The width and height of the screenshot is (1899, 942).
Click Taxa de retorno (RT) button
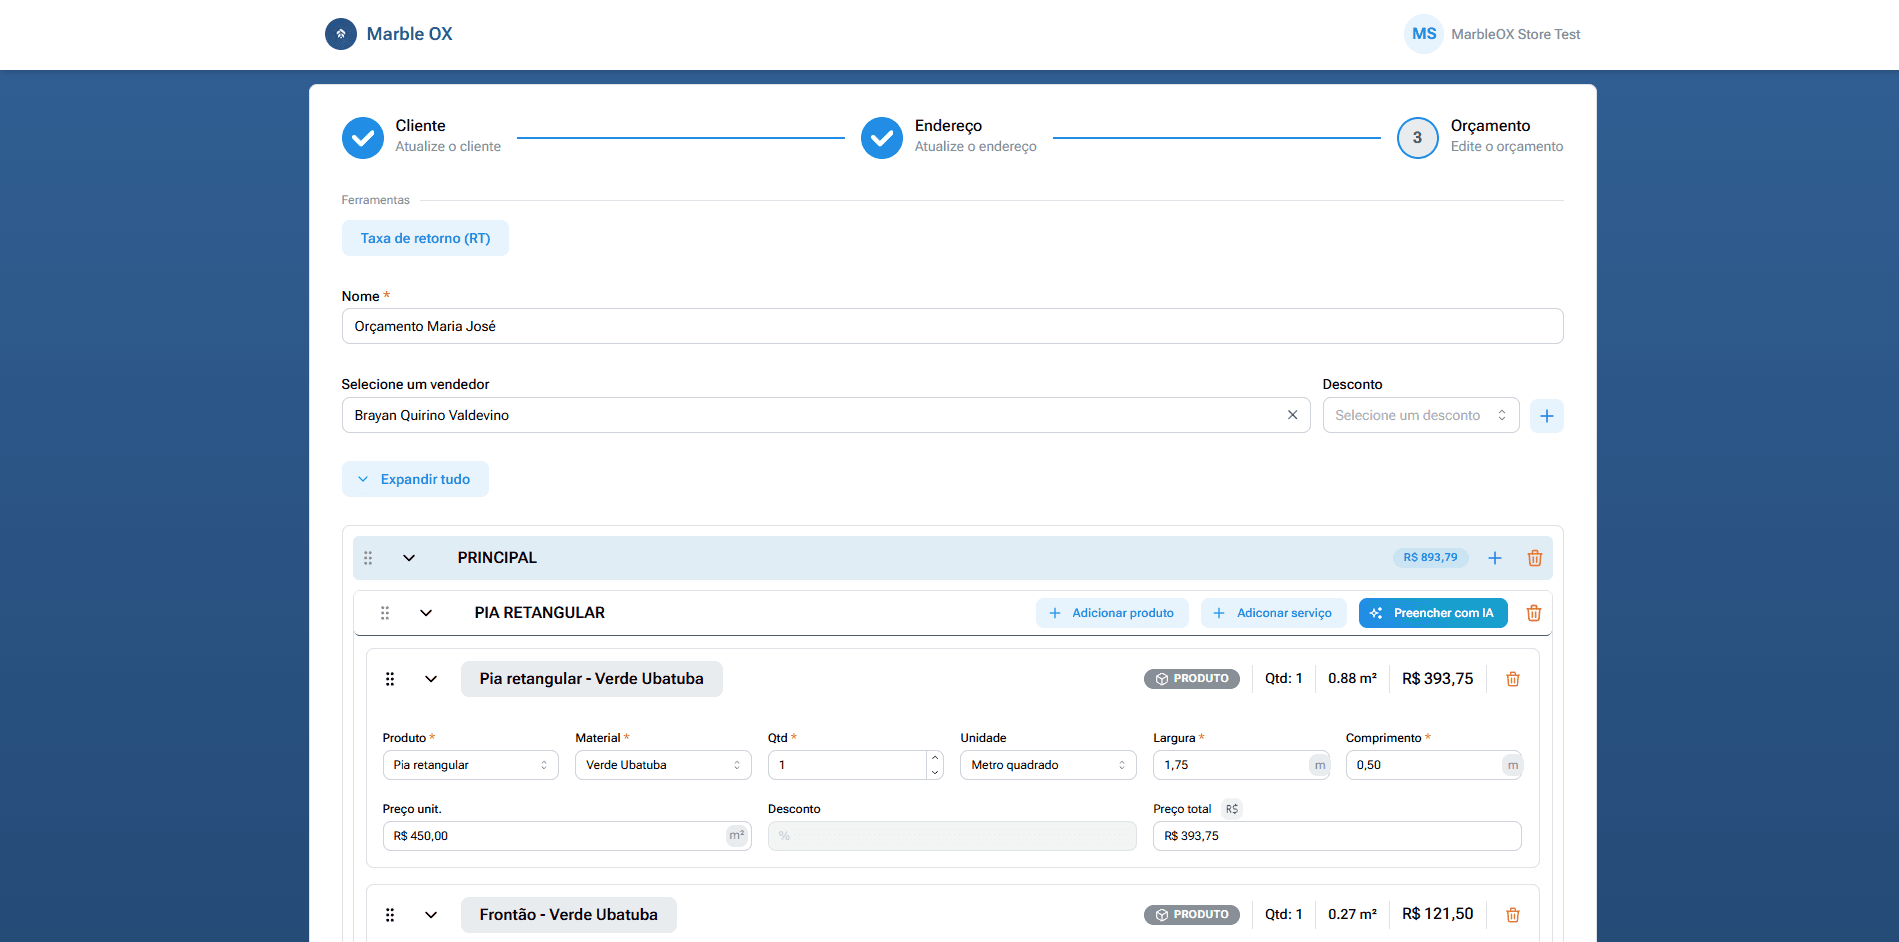[425, 238]
